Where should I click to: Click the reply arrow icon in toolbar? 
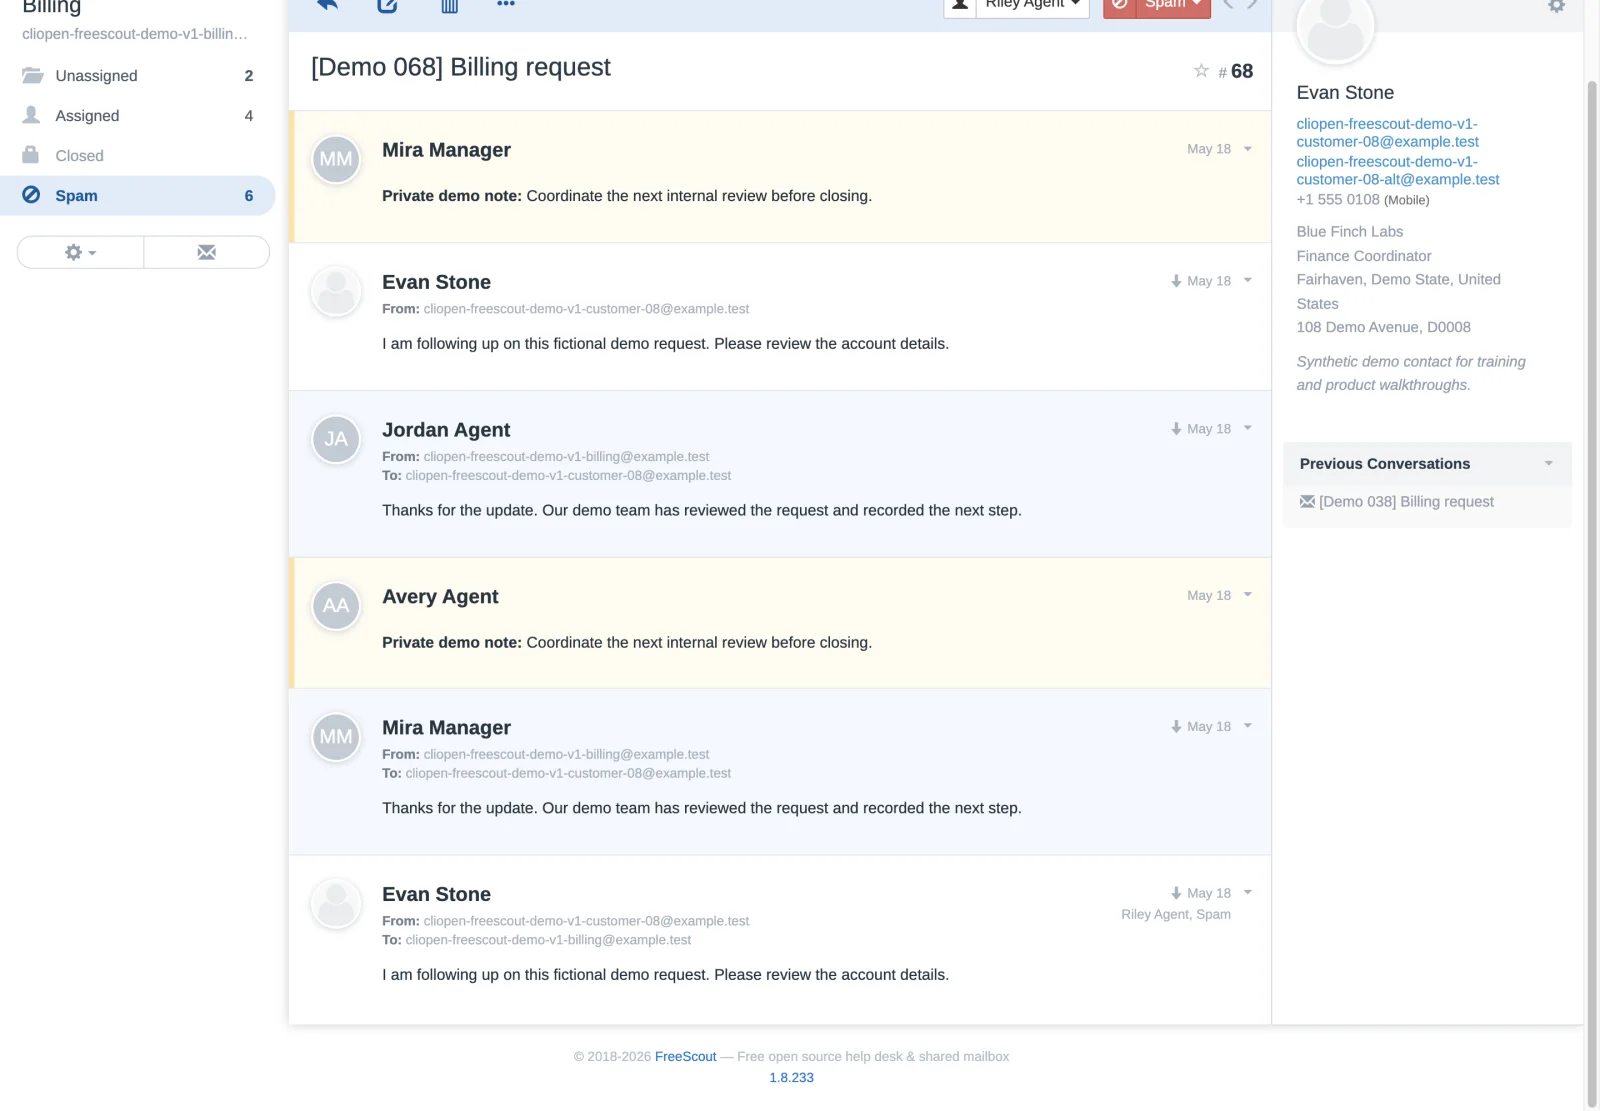tap(327, 4)
